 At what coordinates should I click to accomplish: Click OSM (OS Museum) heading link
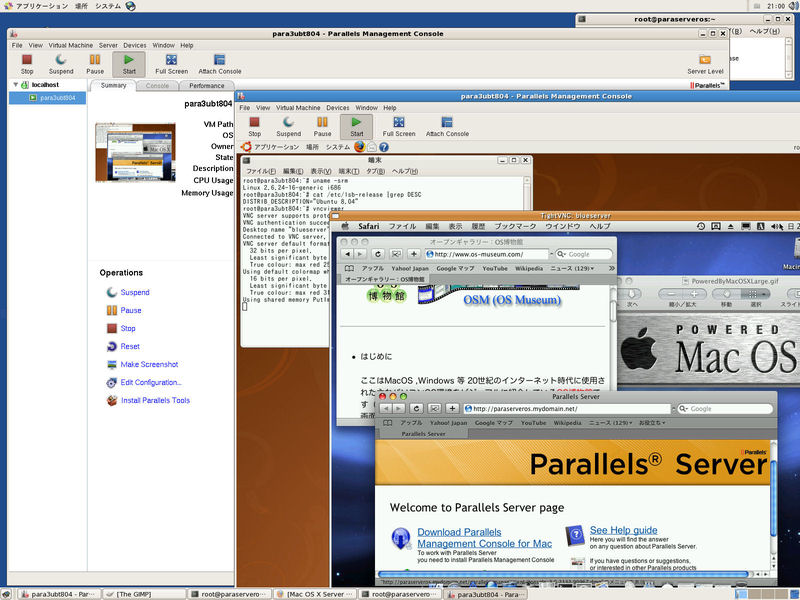[x=512, y=300]
